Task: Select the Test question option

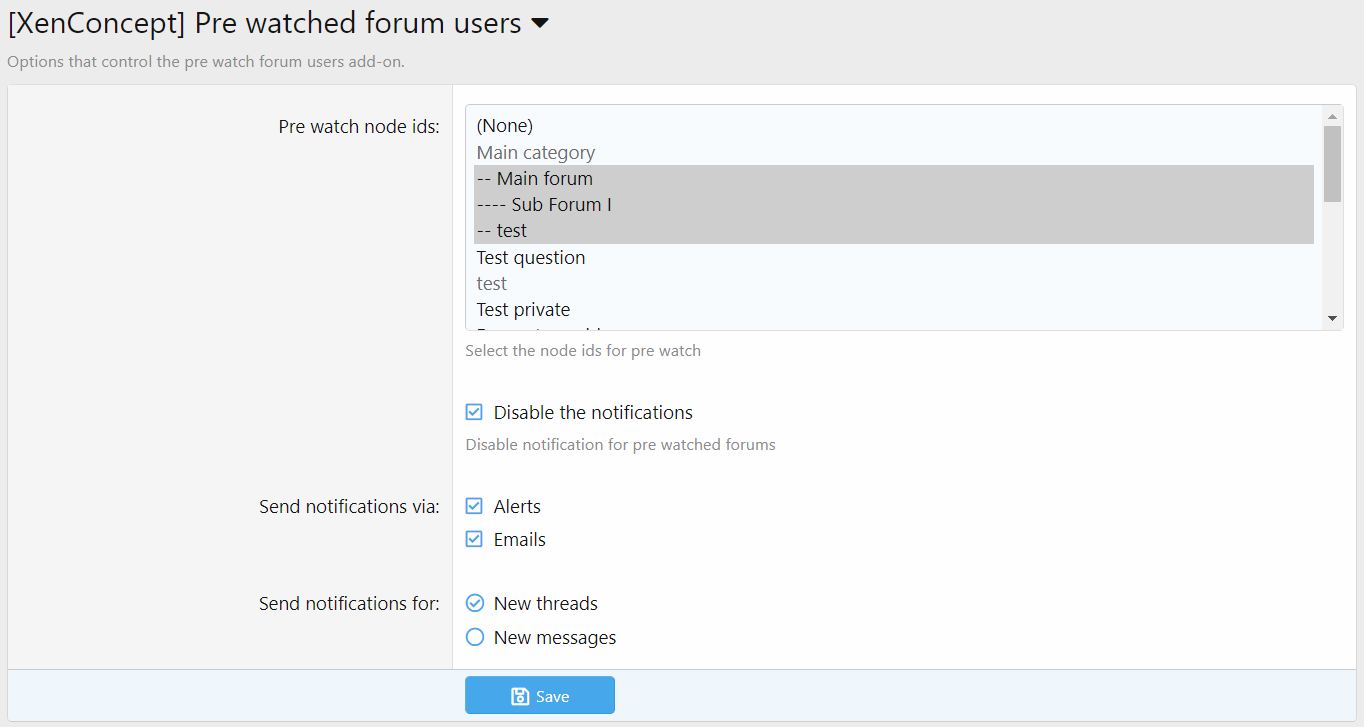Action: 894,257
